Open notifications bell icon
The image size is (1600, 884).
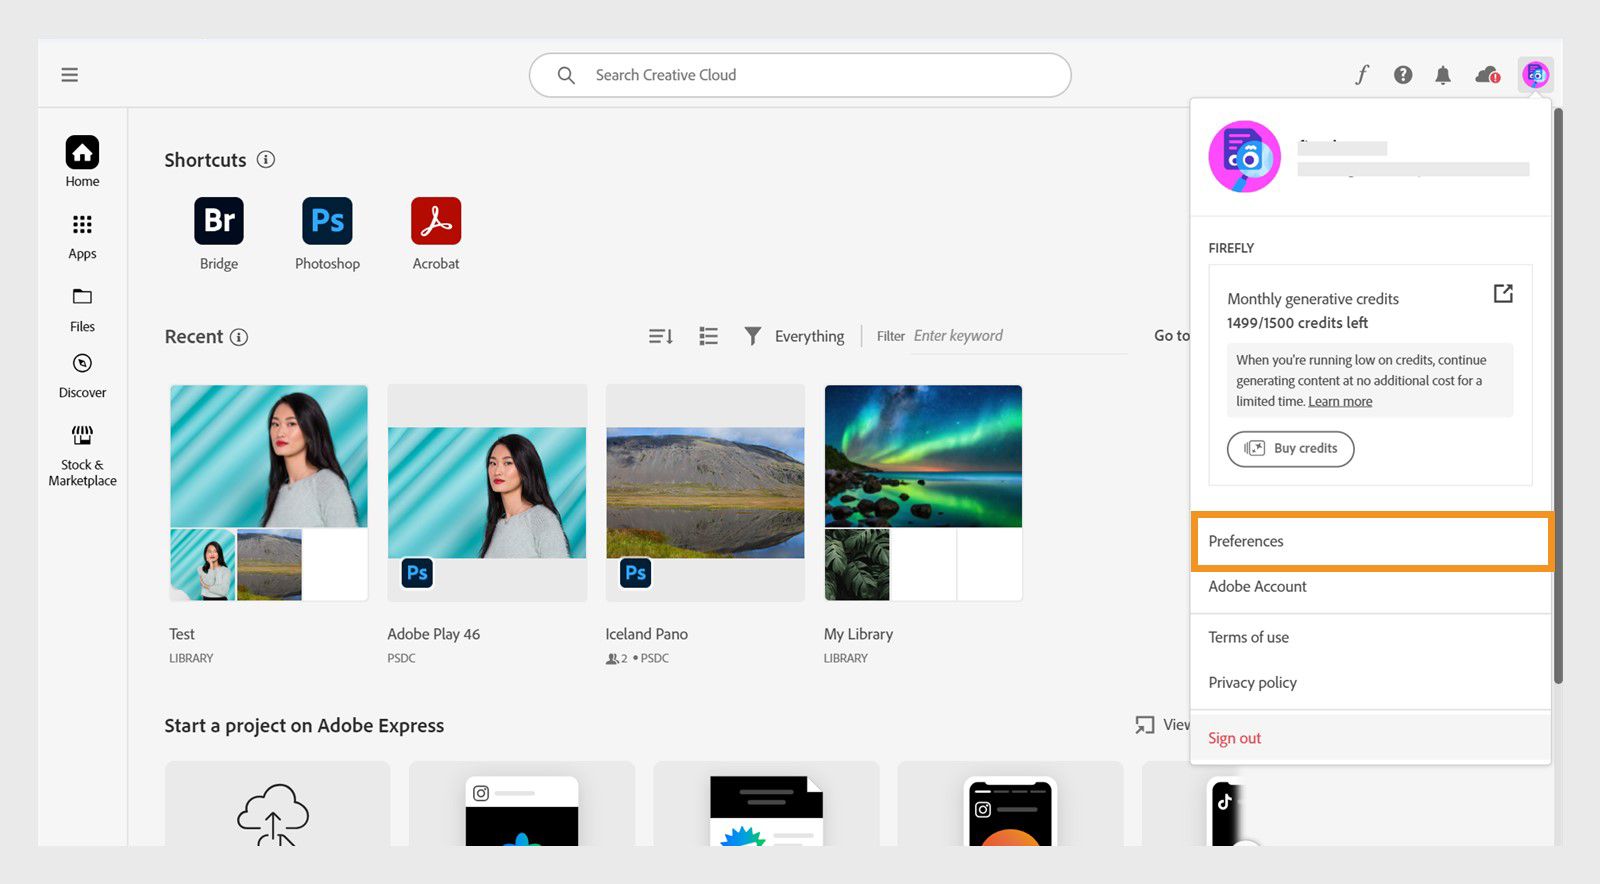coord(1443,75)
